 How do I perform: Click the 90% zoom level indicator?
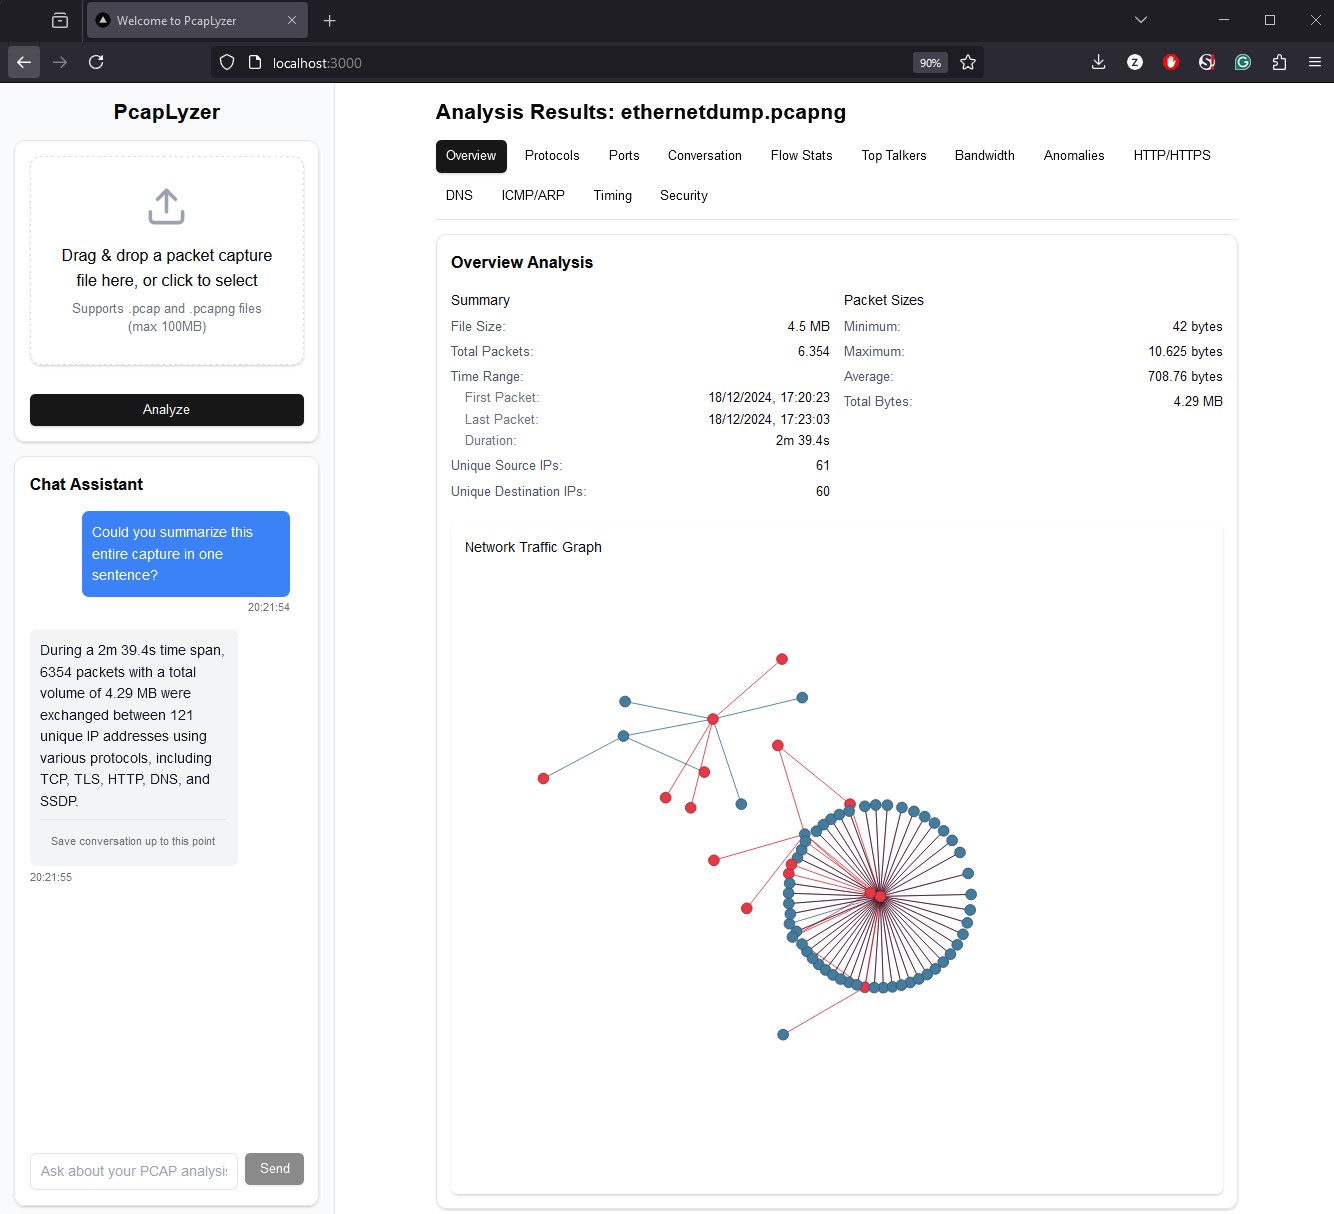point(930,63)
